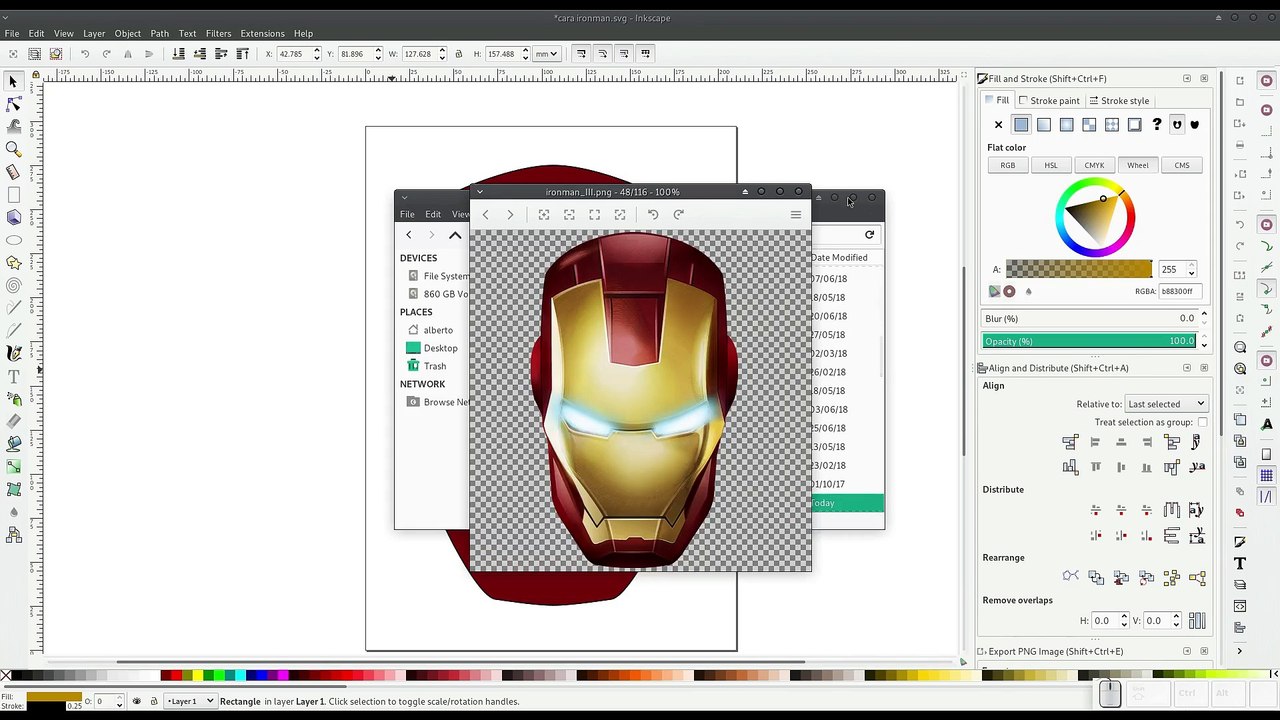Screen dimensions: 1280x720
Task: Choose Radial gradient fill type
Action: point(1066,125)
